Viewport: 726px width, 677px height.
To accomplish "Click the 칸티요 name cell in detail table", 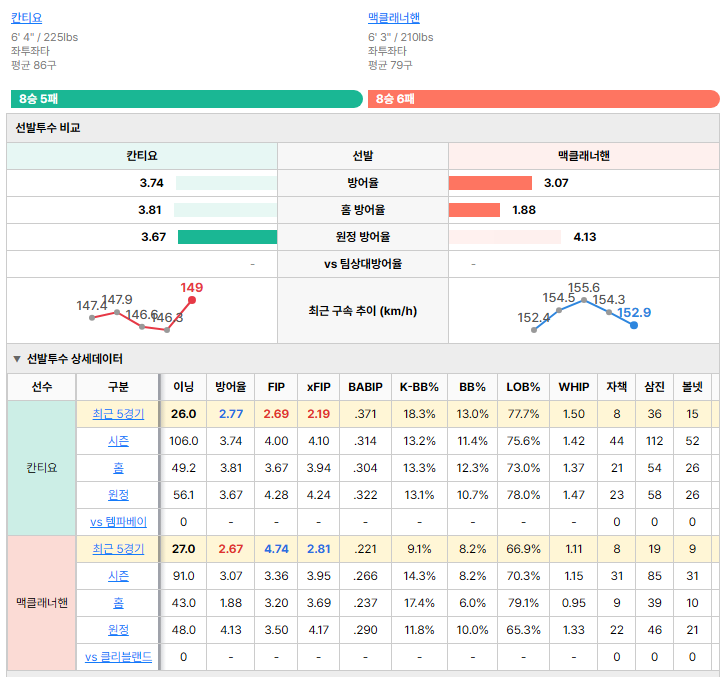I will pyautogui.click(x=42, y=468).
